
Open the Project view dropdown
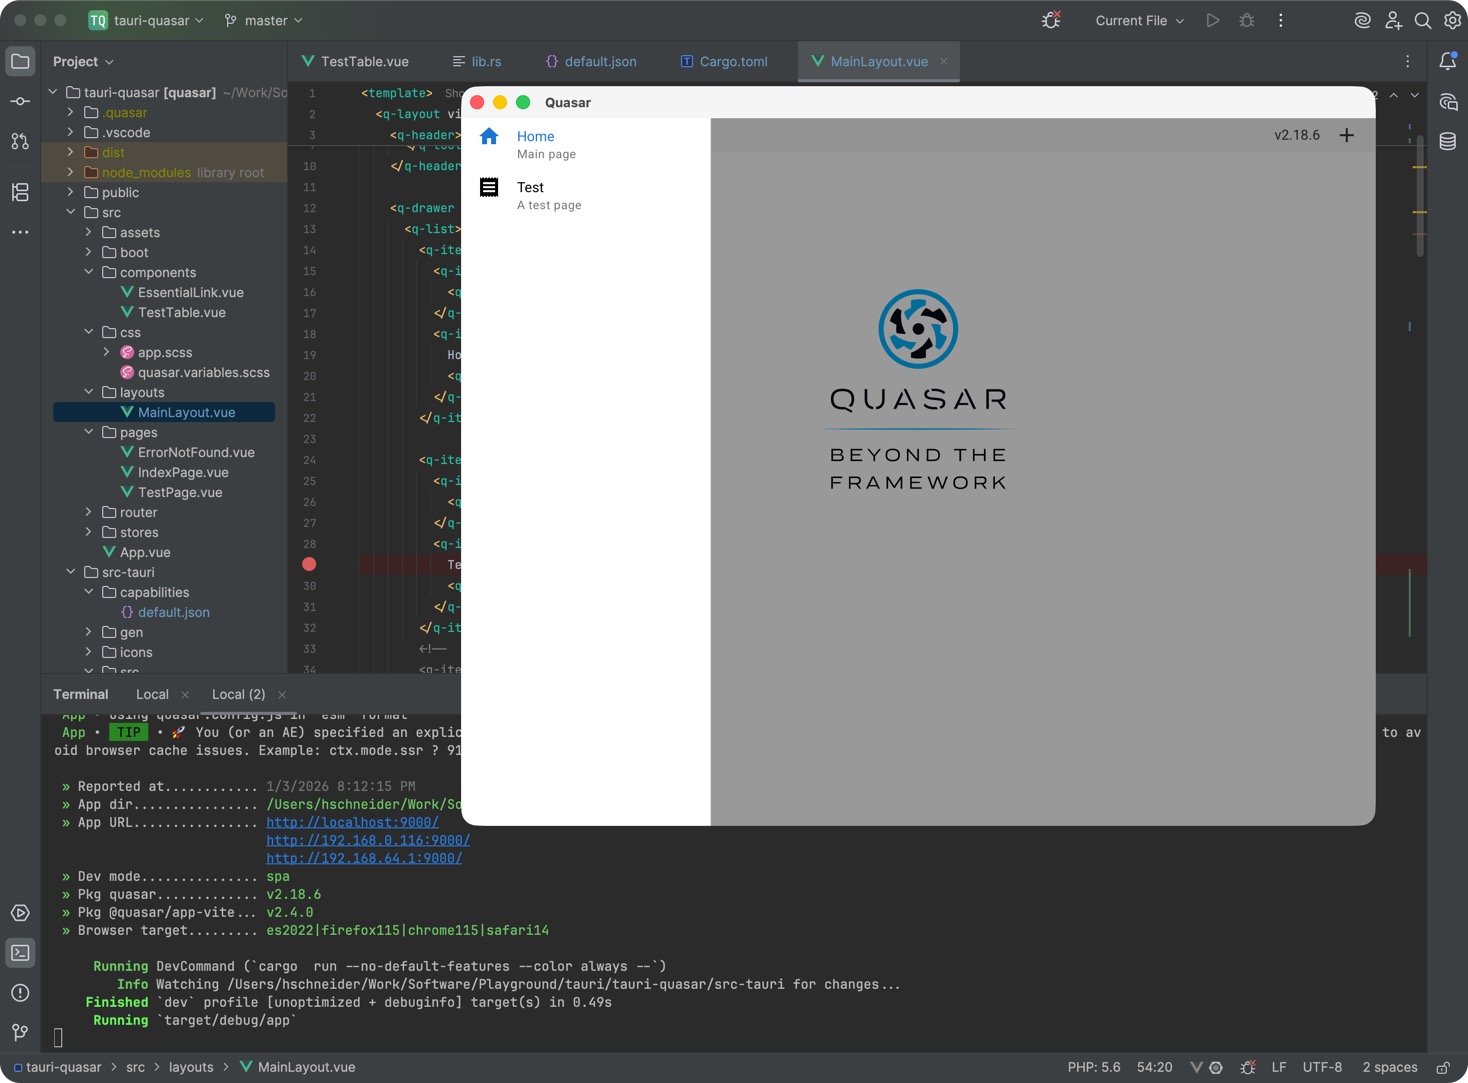point(83,61)
